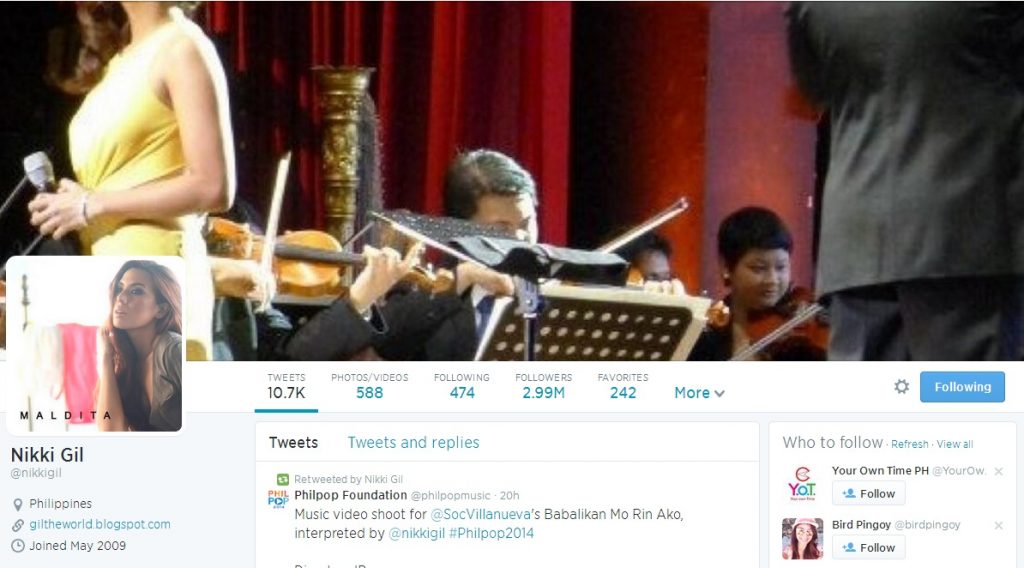Click the #Philpop2014 hashtag
The height and width of the screenshot is (568, 1024).
491,533
